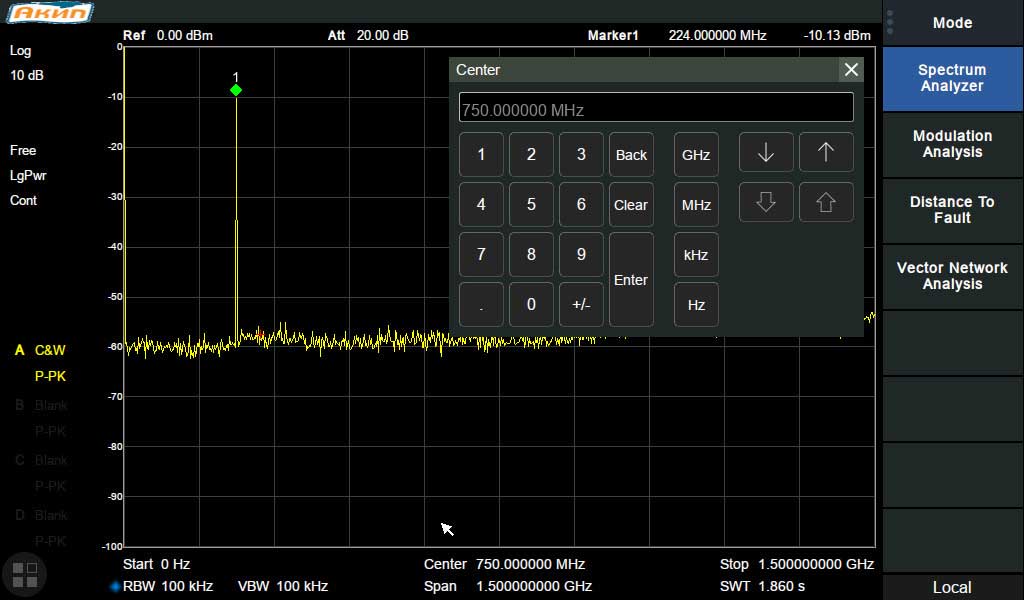Select Modulation Analysis mode
The height and width of the screenshot is (600, 1024).
click(952, 144)
